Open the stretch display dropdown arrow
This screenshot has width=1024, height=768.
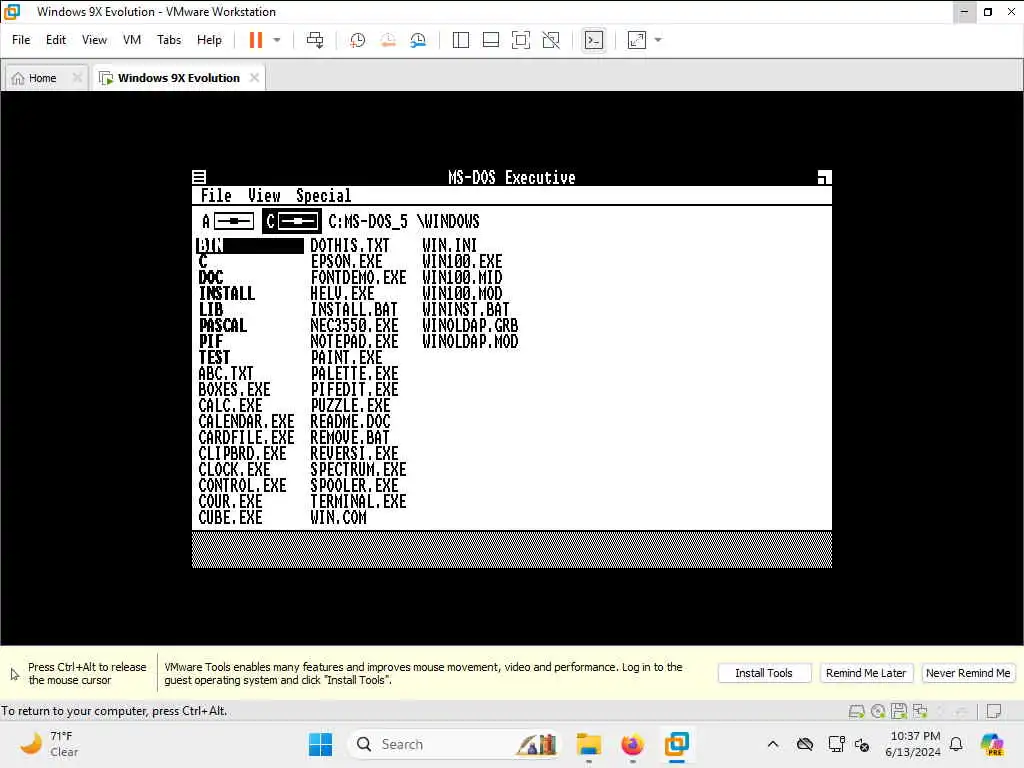[x=658, y=40]
